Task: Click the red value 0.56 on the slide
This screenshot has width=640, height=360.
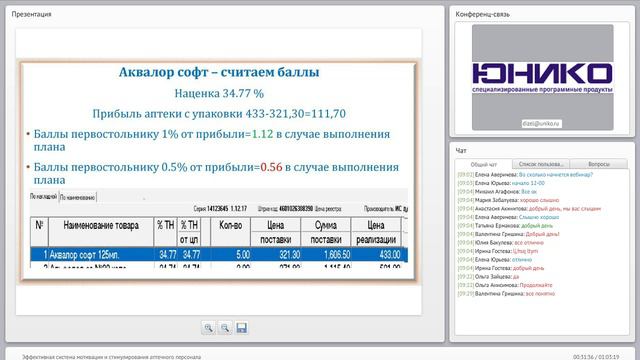Action: click(x=271, y=167)
